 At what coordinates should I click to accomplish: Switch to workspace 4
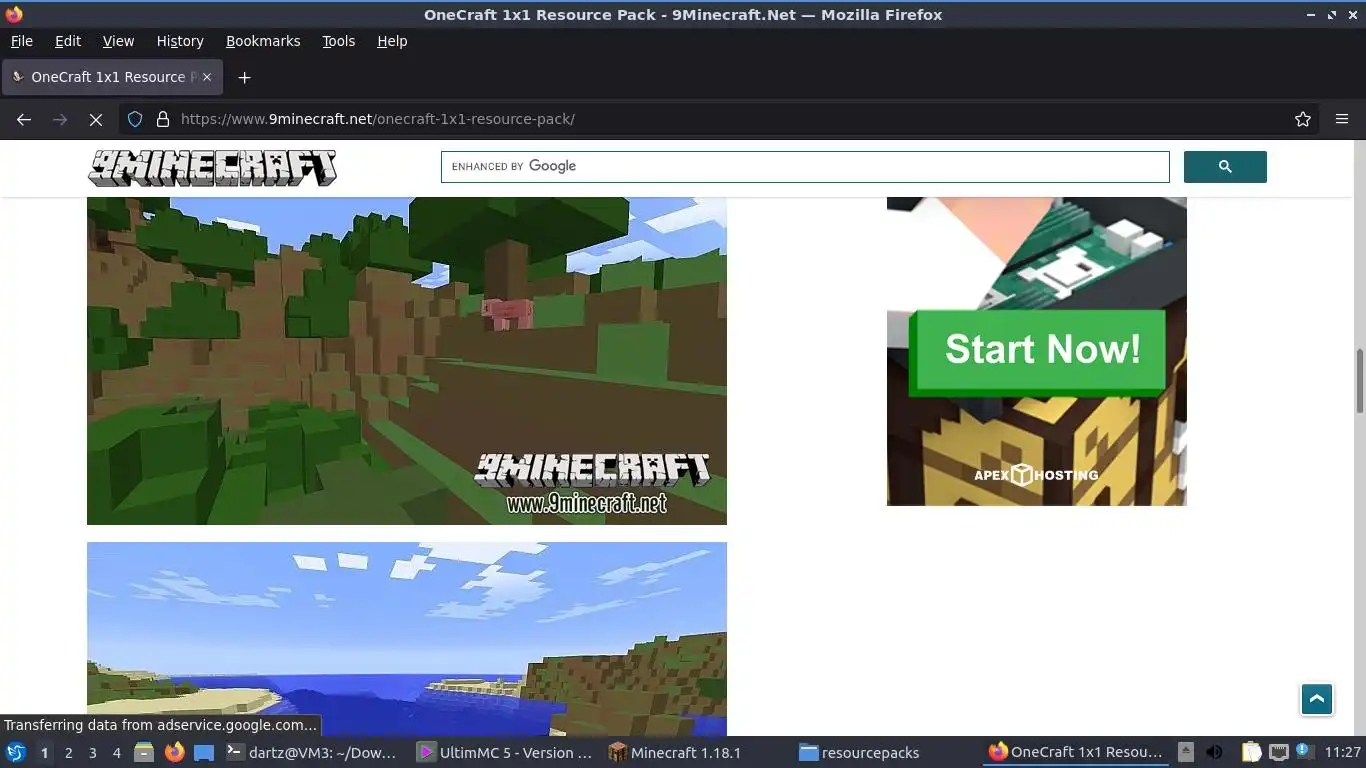tap(116, 752)
